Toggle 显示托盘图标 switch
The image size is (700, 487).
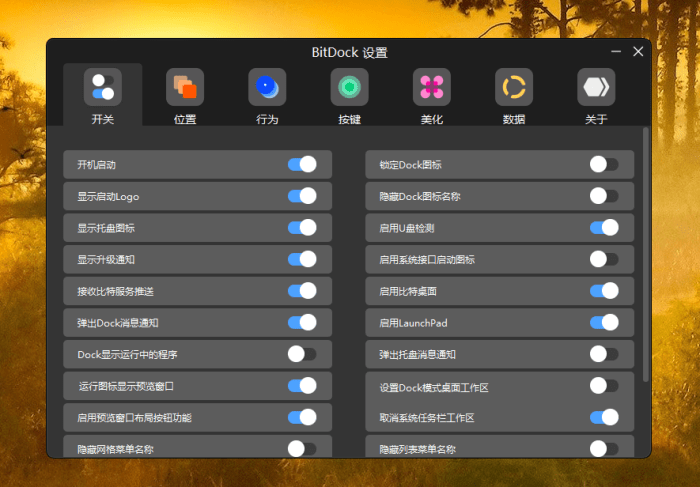[302, 228]
